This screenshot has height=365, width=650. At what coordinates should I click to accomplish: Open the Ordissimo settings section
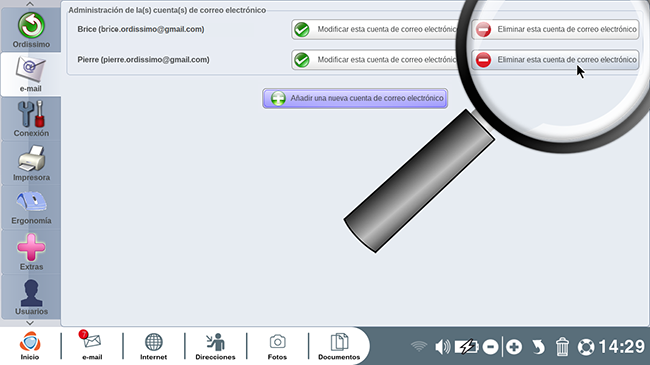coord(31,30)
